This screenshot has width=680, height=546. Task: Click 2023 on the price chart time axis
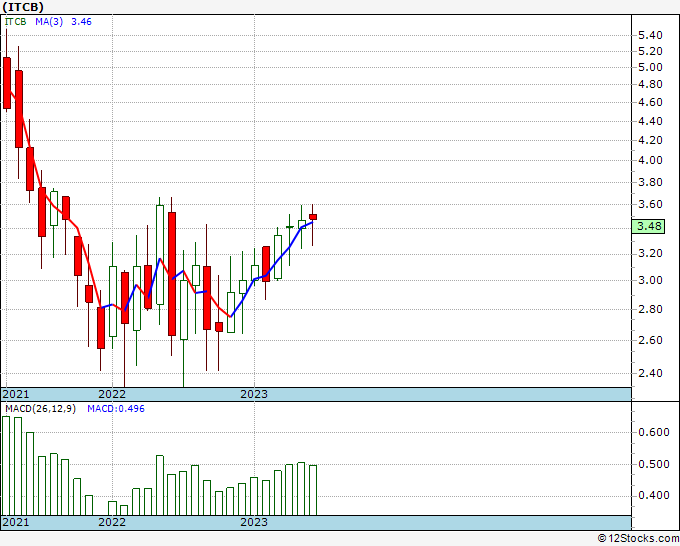[254, 394]
